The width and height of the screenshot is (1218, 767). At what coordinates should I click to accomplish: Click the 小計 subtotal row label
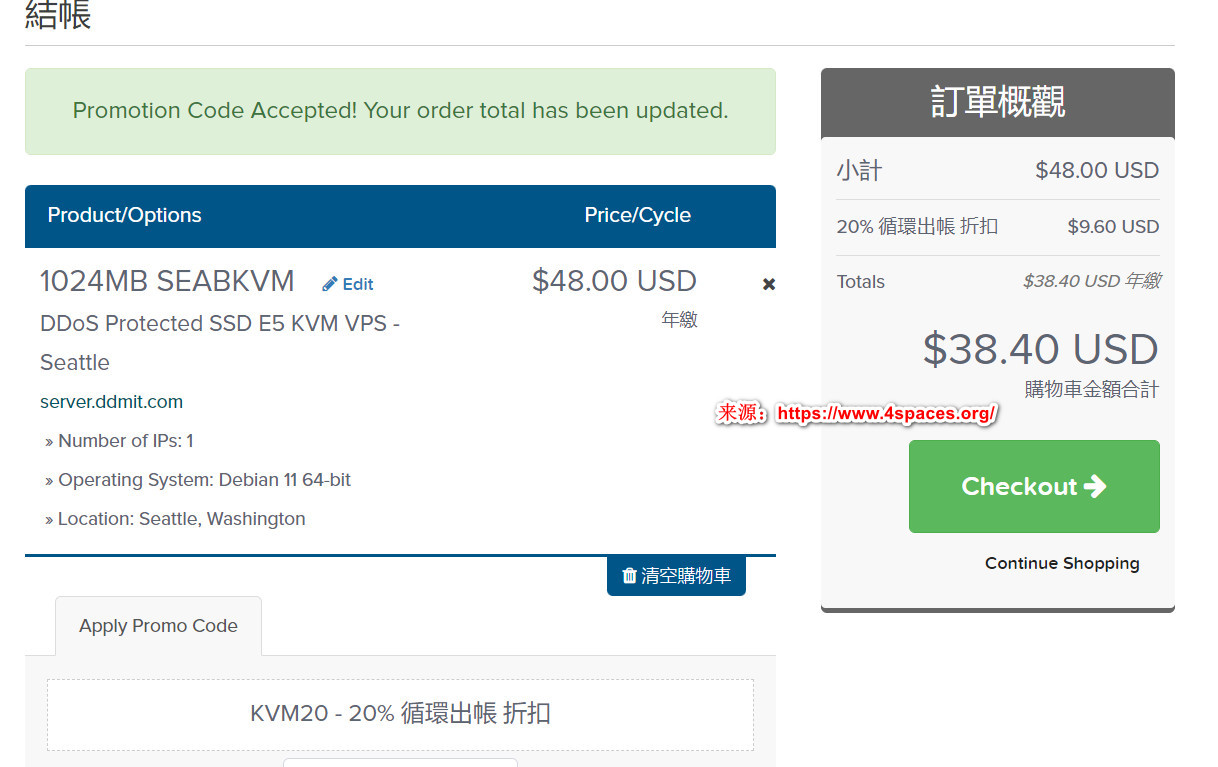859,170
